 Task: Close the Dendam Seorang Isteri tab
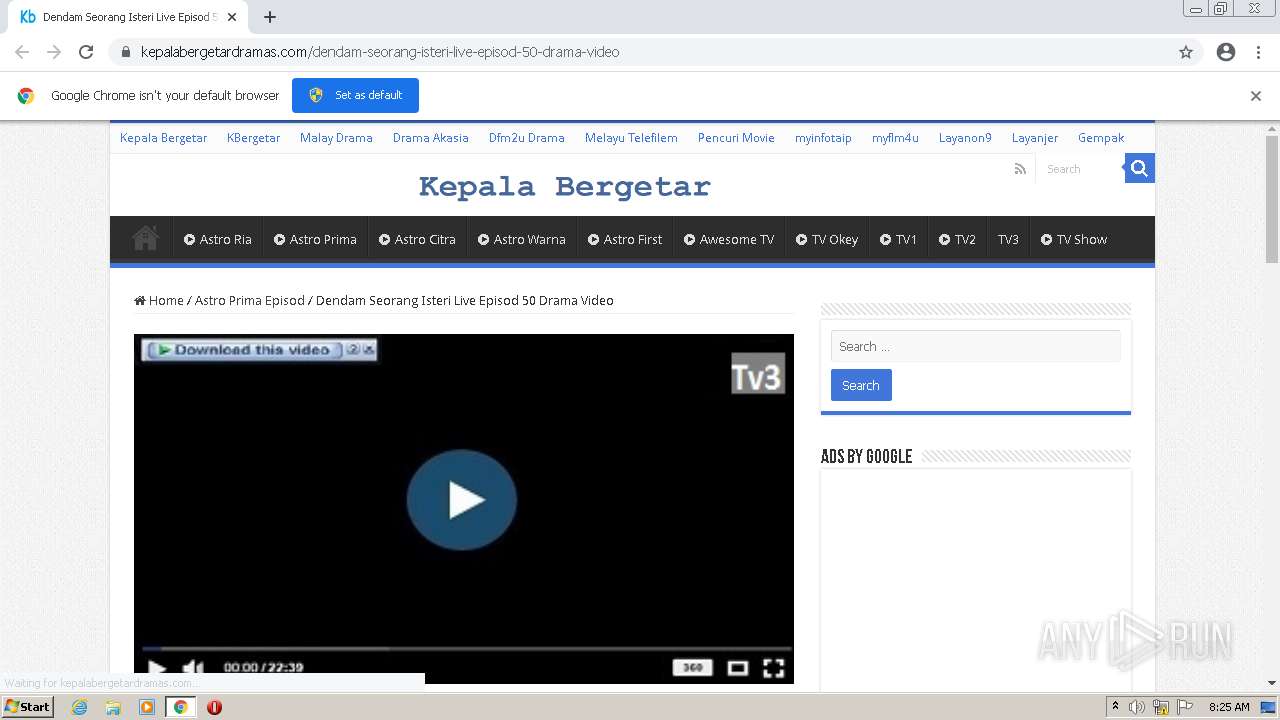[232, 17]
